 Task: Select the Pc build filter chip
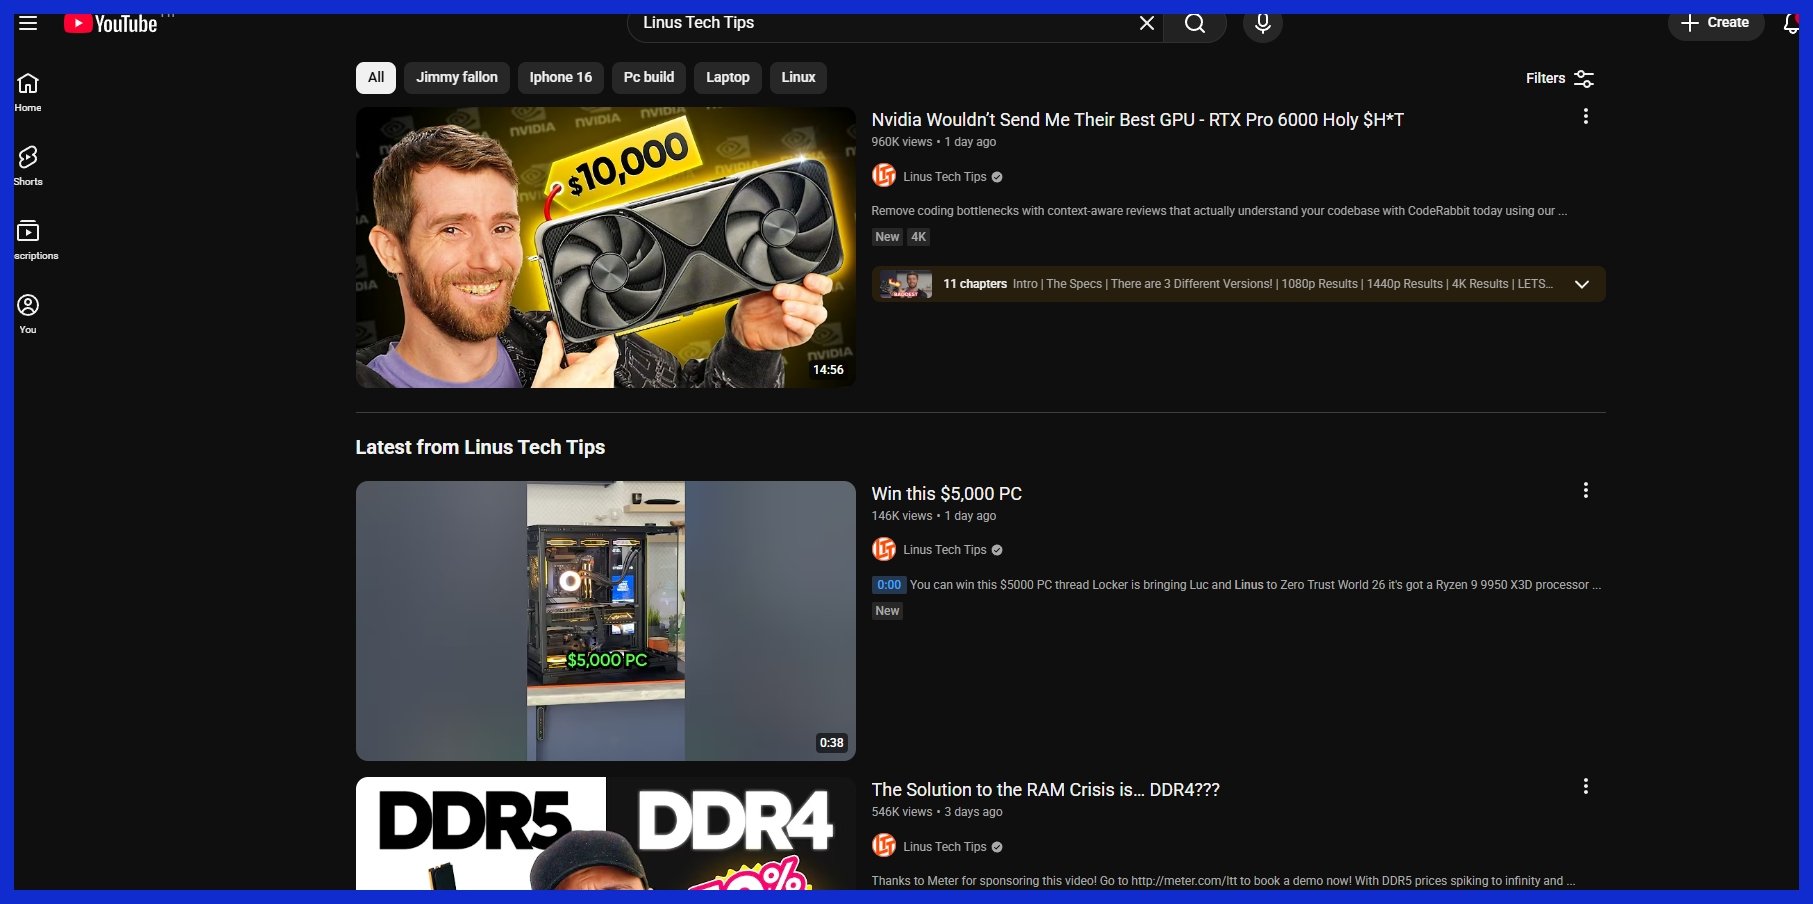pos(648,77)
